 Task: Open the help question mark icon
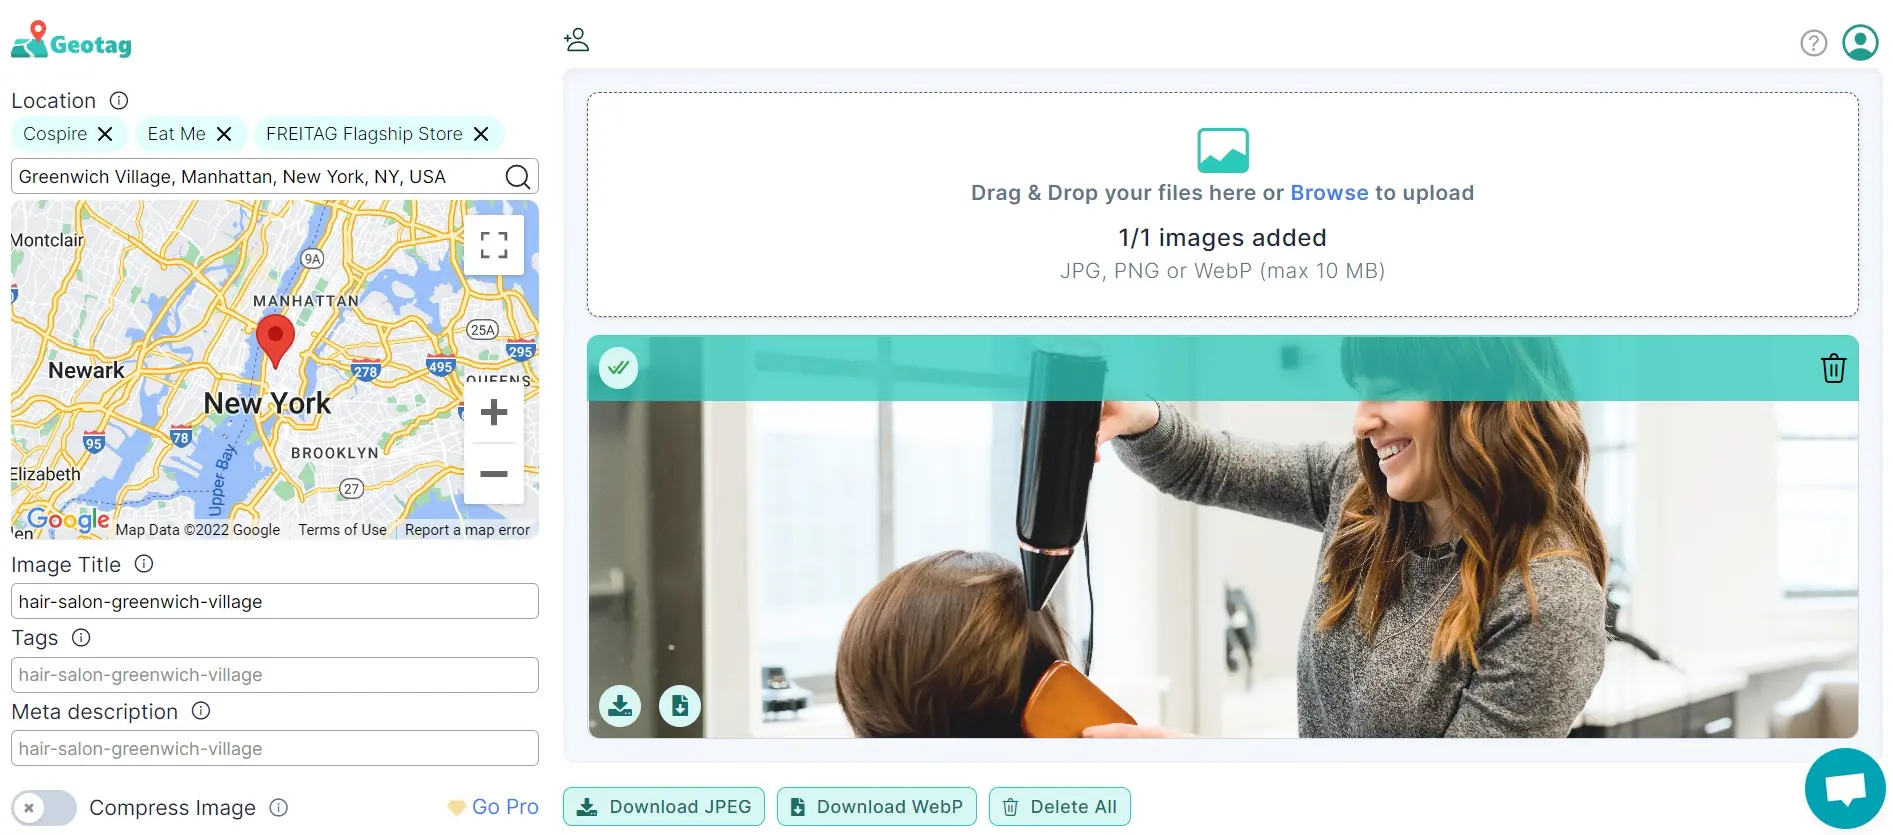[x=1813, y=43]
